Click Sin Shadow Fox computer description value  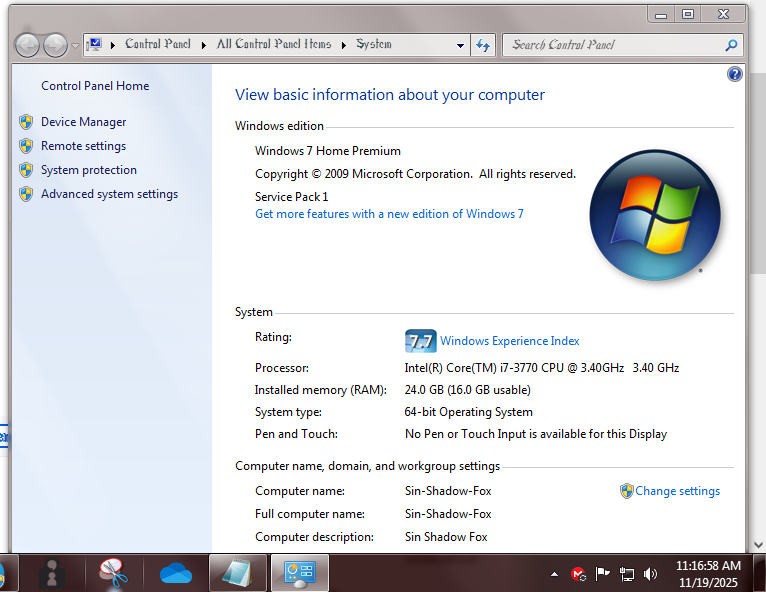tap(446, 537)
